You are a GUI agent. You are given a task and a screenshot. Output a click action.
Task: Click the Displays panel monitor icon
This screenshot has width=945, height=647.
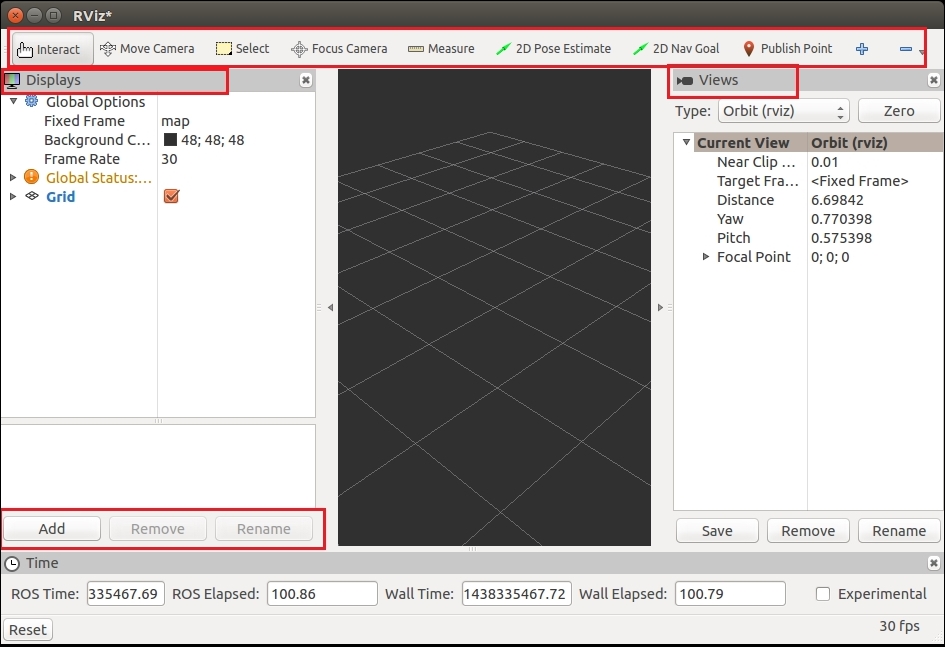pos(11,80)
